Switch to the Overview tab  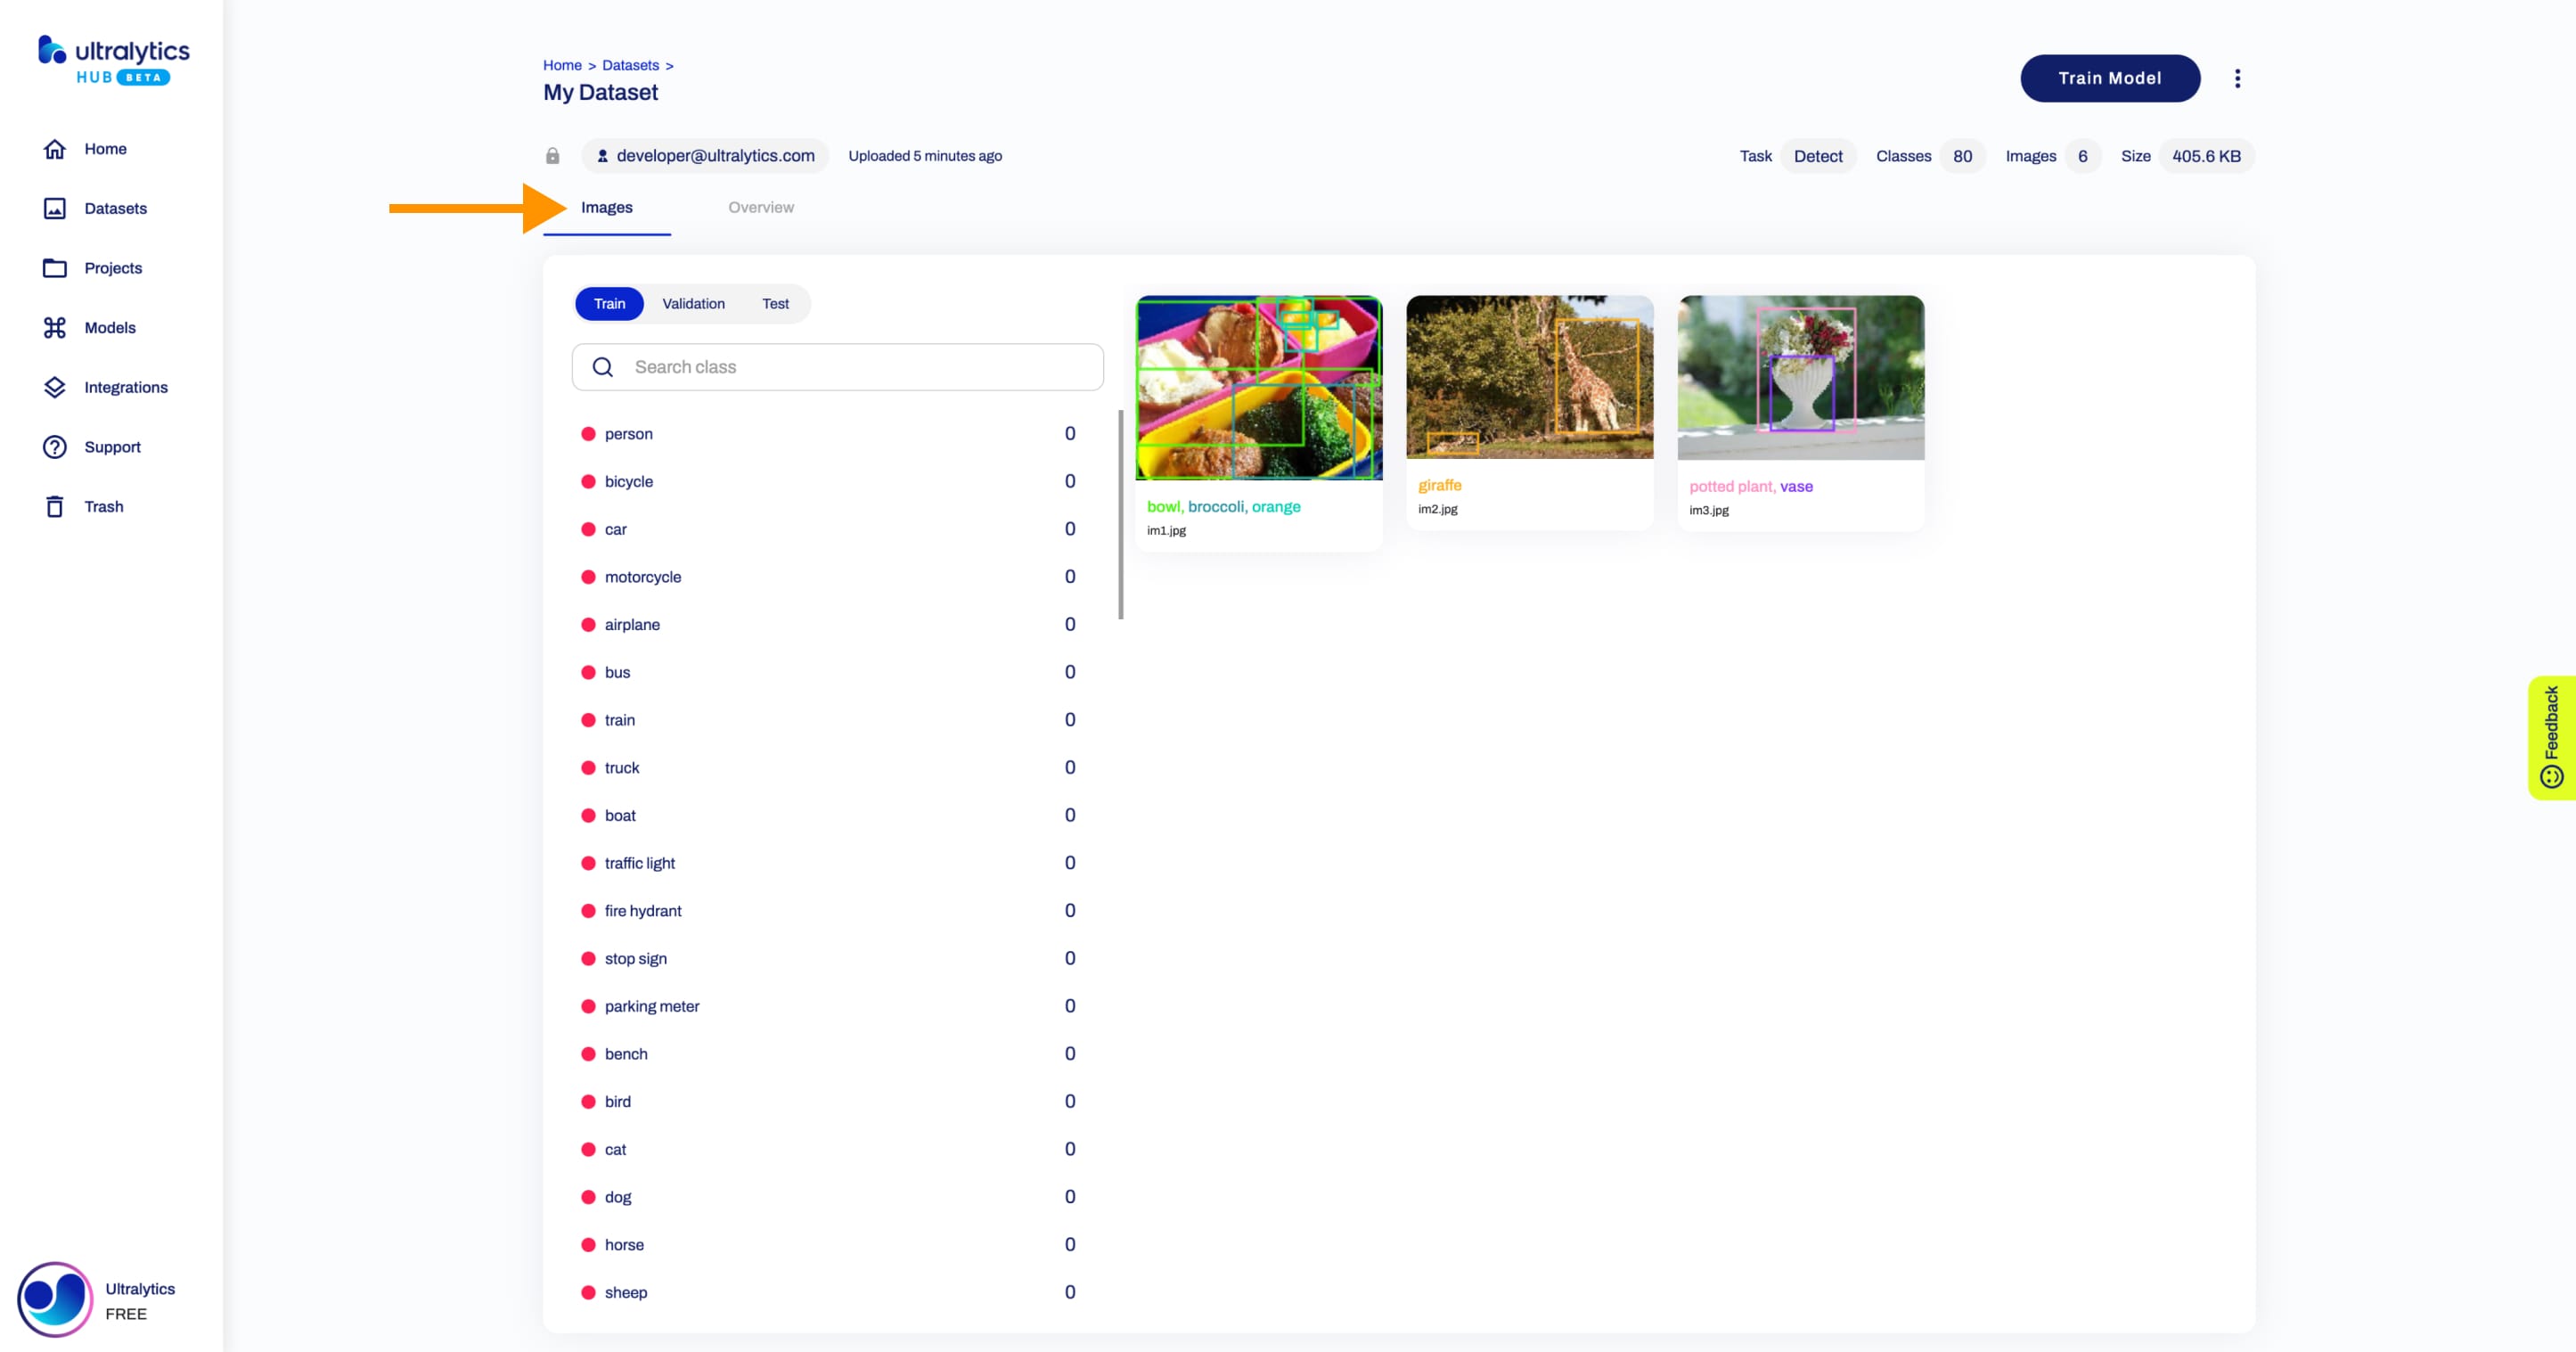coord(762,206)
